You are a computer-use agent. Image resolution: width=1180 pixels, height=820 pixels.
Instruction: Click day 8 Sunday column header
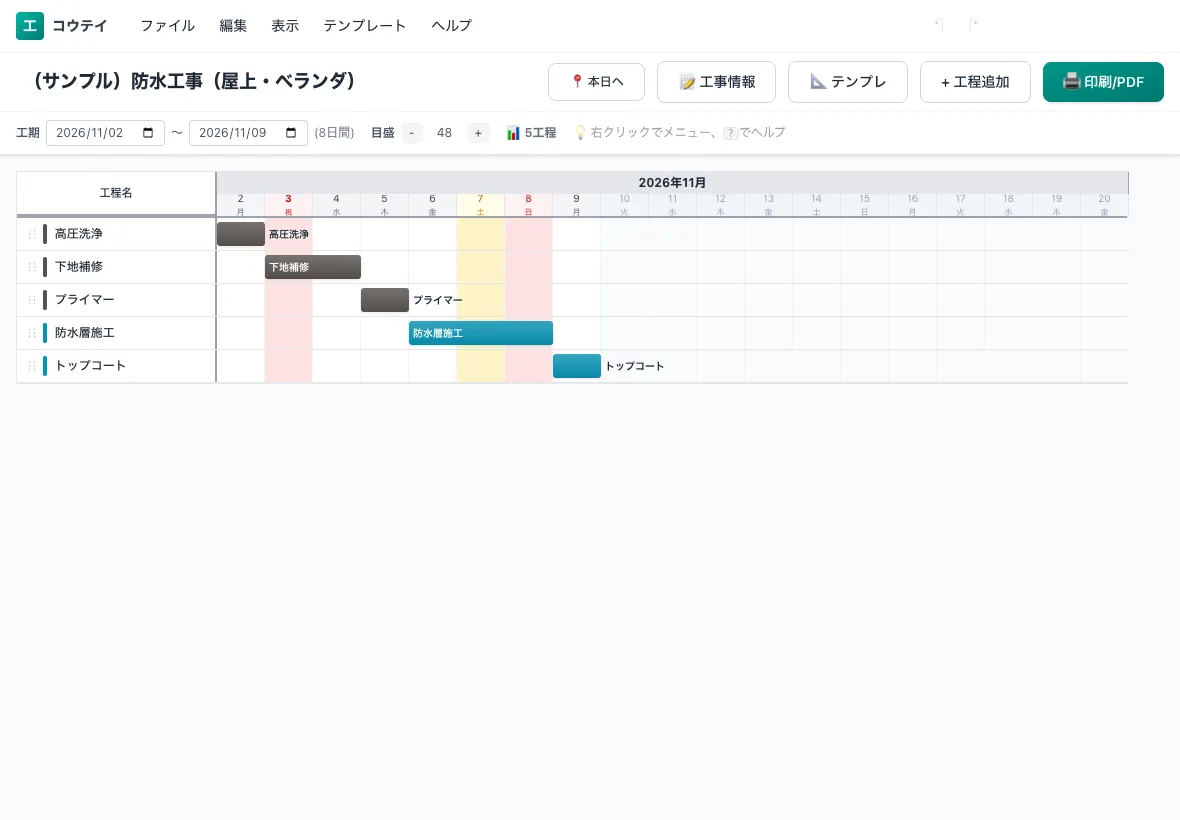528,205
